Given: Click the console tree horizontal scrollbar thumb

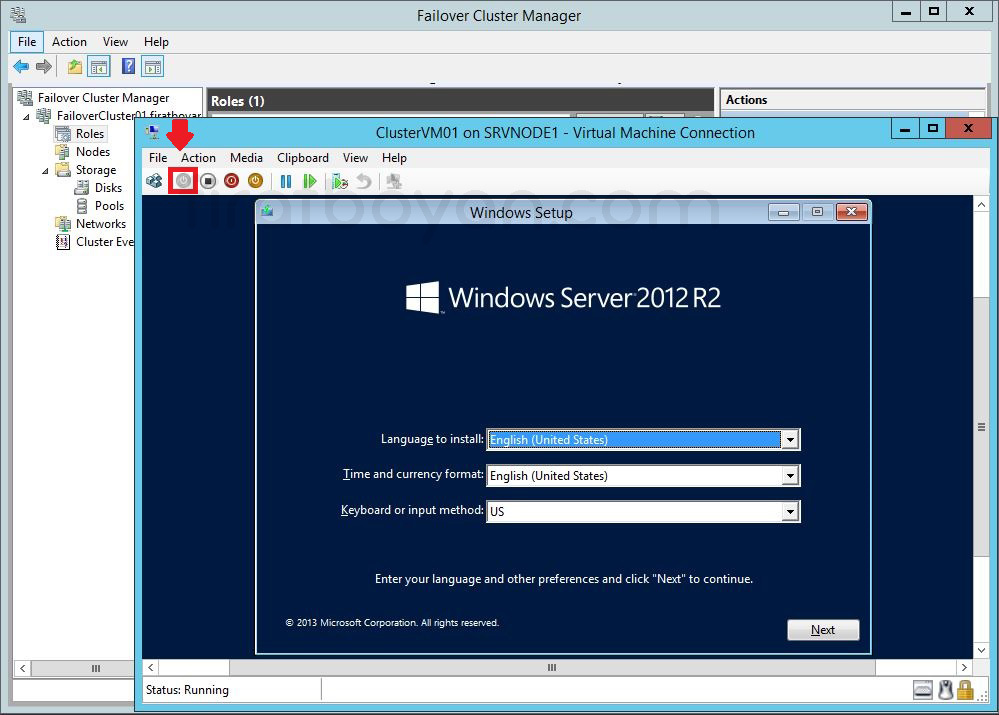Looking at the screenshot, I should point(83,668).
